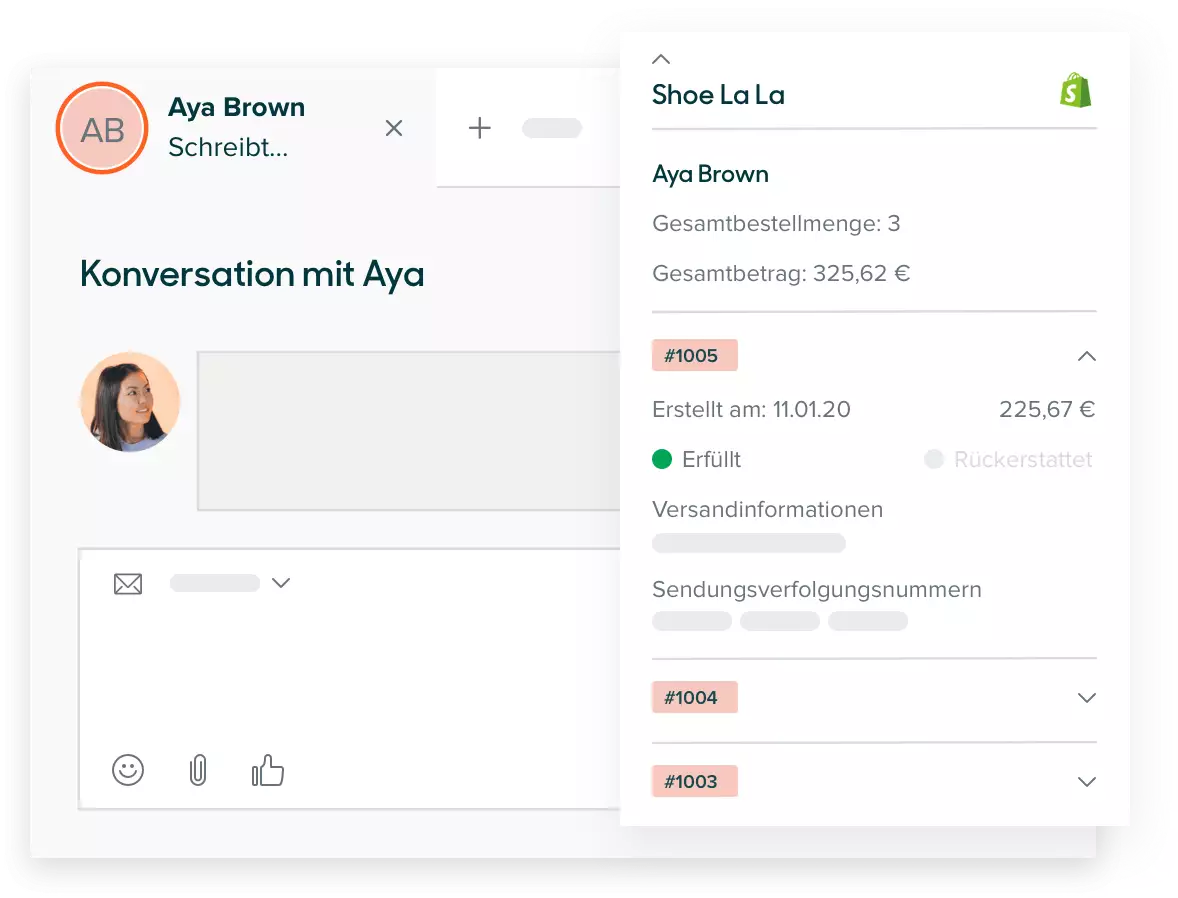Click the customer profile photo
This screenshot has height=898, width=1178.
[130, 402]
